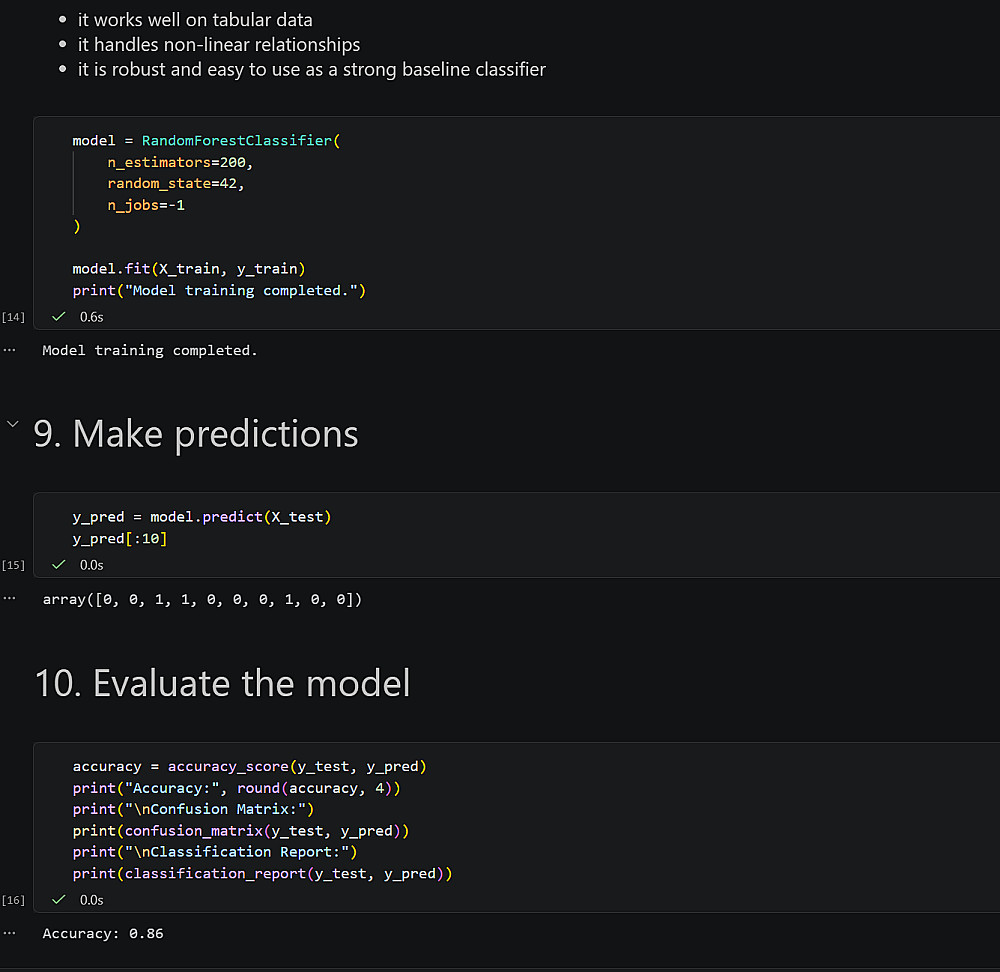Open output actions ellipsis beside array output
Image resolution: width=1000 pixels, height=972 pixels.
(10, 599)
